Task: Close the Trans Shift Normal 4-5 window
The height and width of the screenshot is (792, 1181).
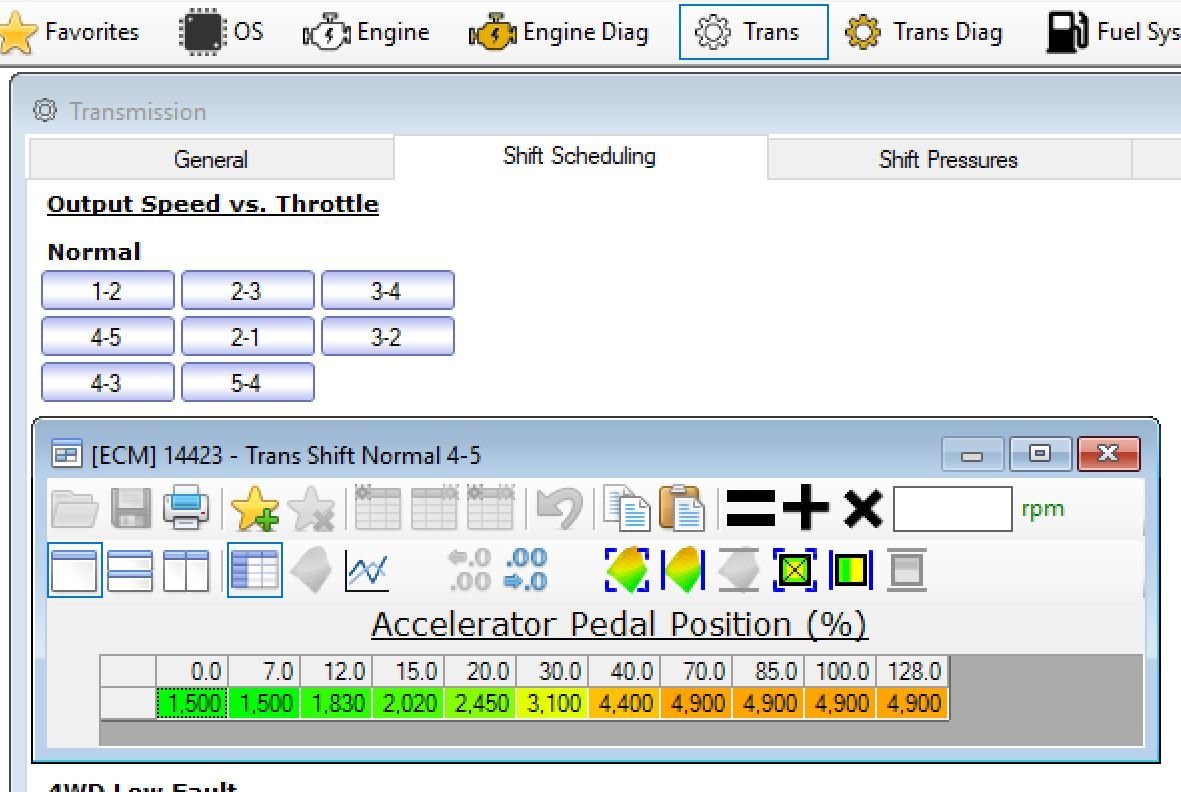Action: (1109, 454)
